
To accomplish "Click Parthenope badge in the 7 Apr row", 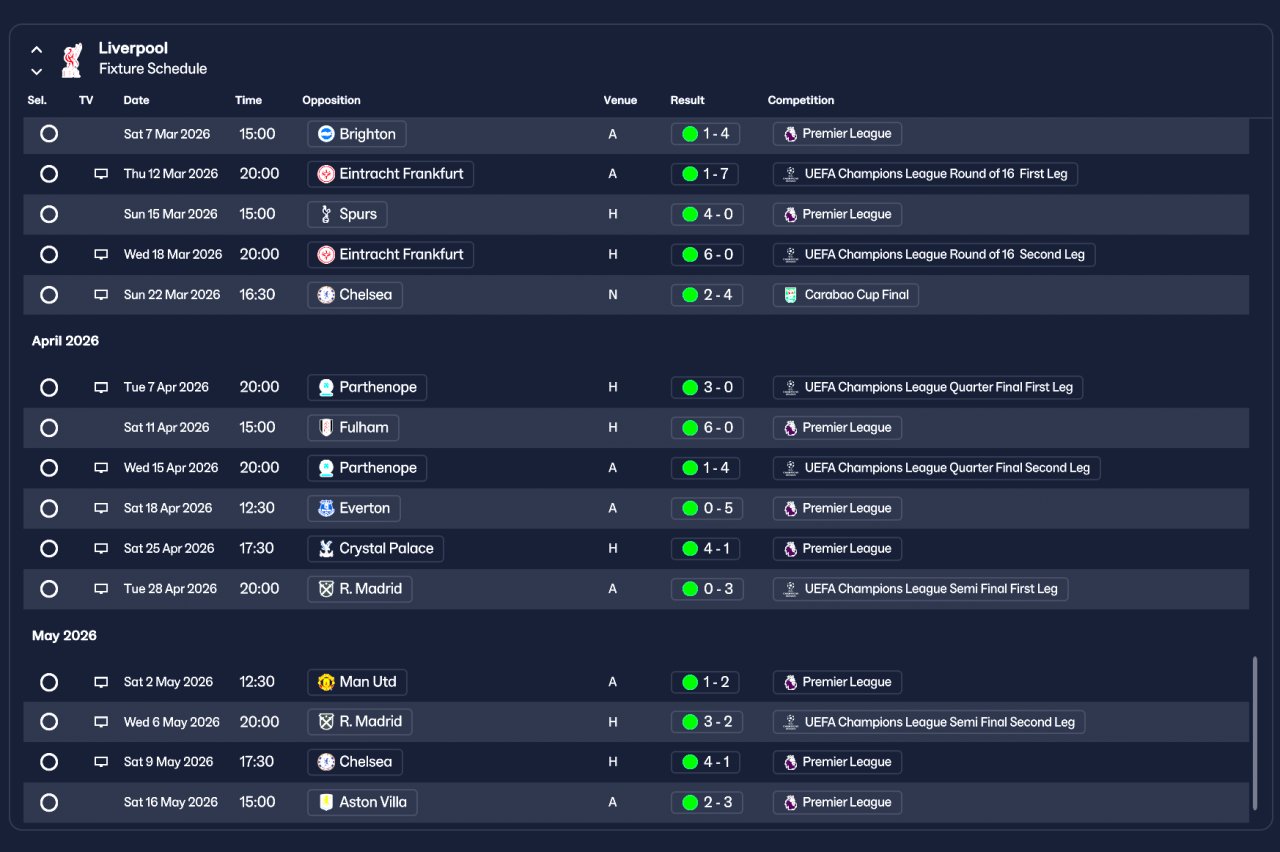I will coord(326,387).
